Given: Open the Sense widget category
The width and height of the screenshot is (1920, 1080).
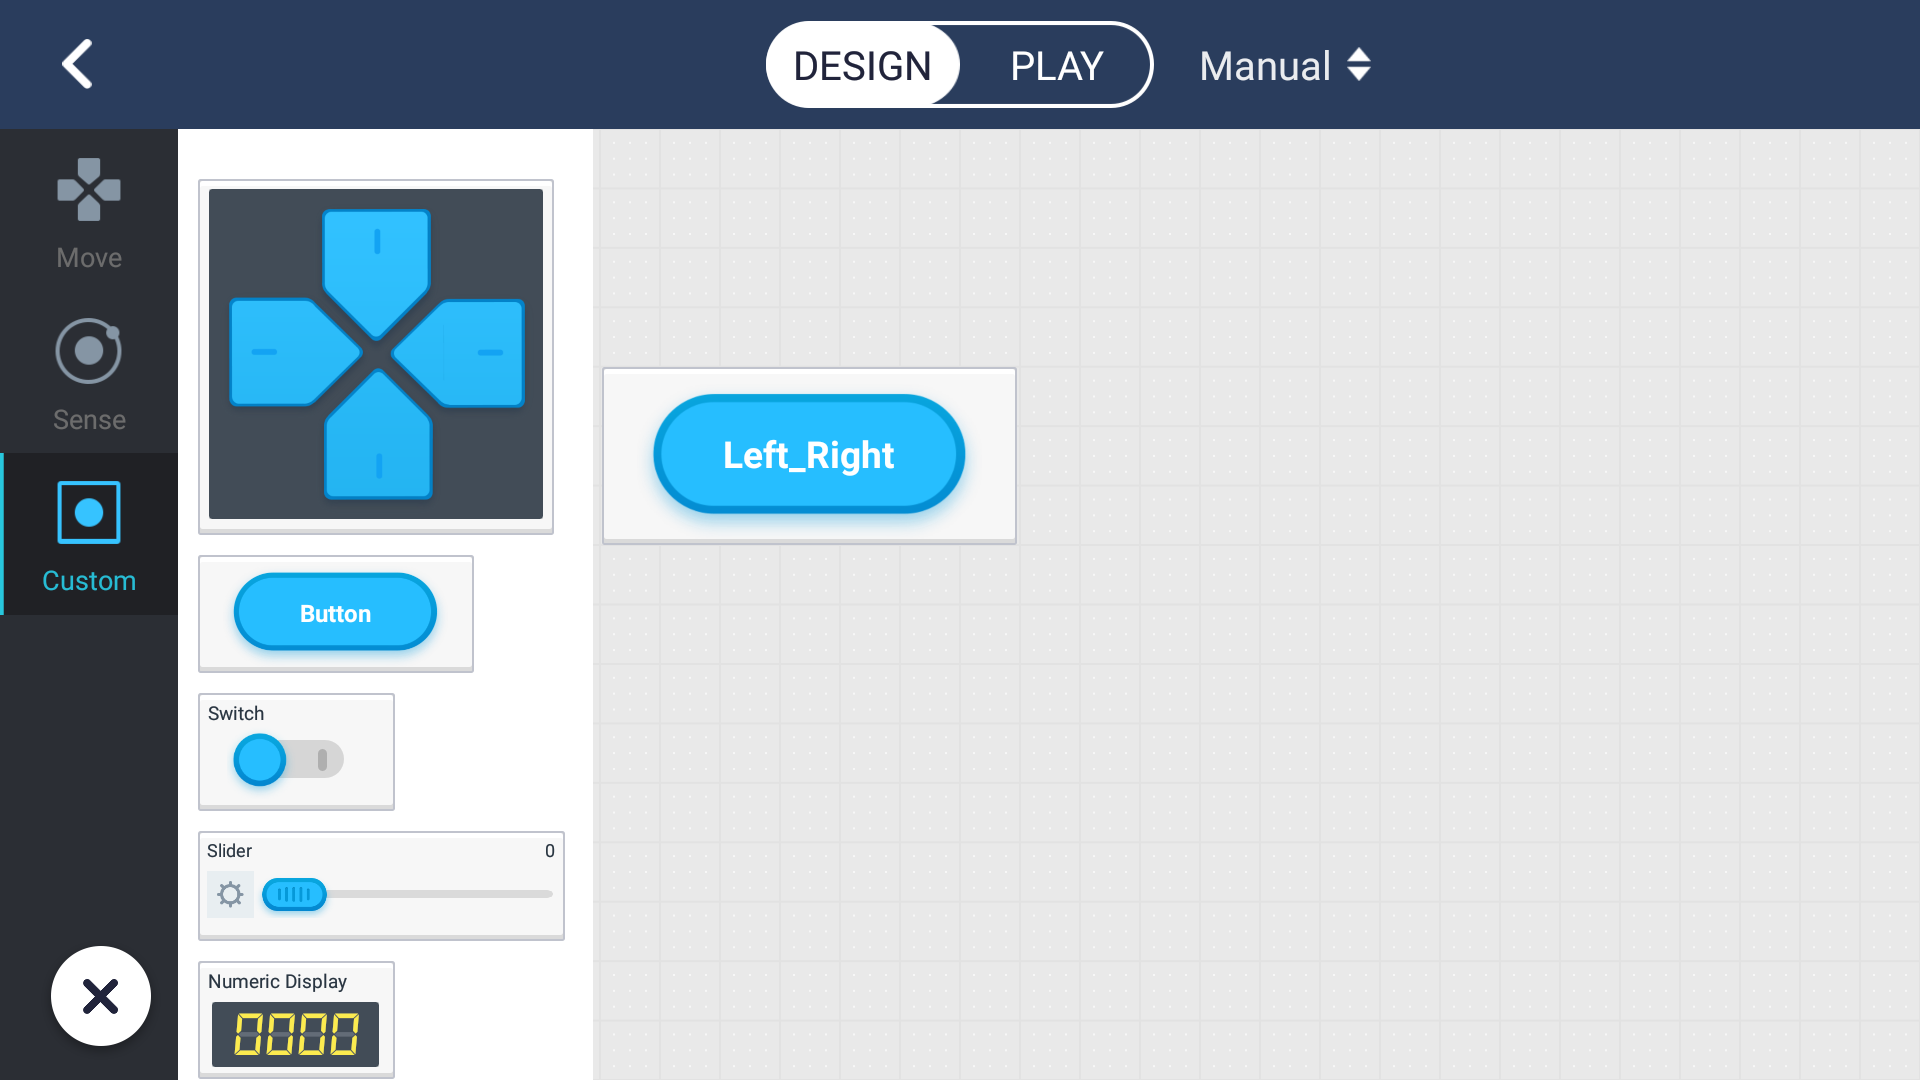Looking at the screenshot, I should (89, 375).
